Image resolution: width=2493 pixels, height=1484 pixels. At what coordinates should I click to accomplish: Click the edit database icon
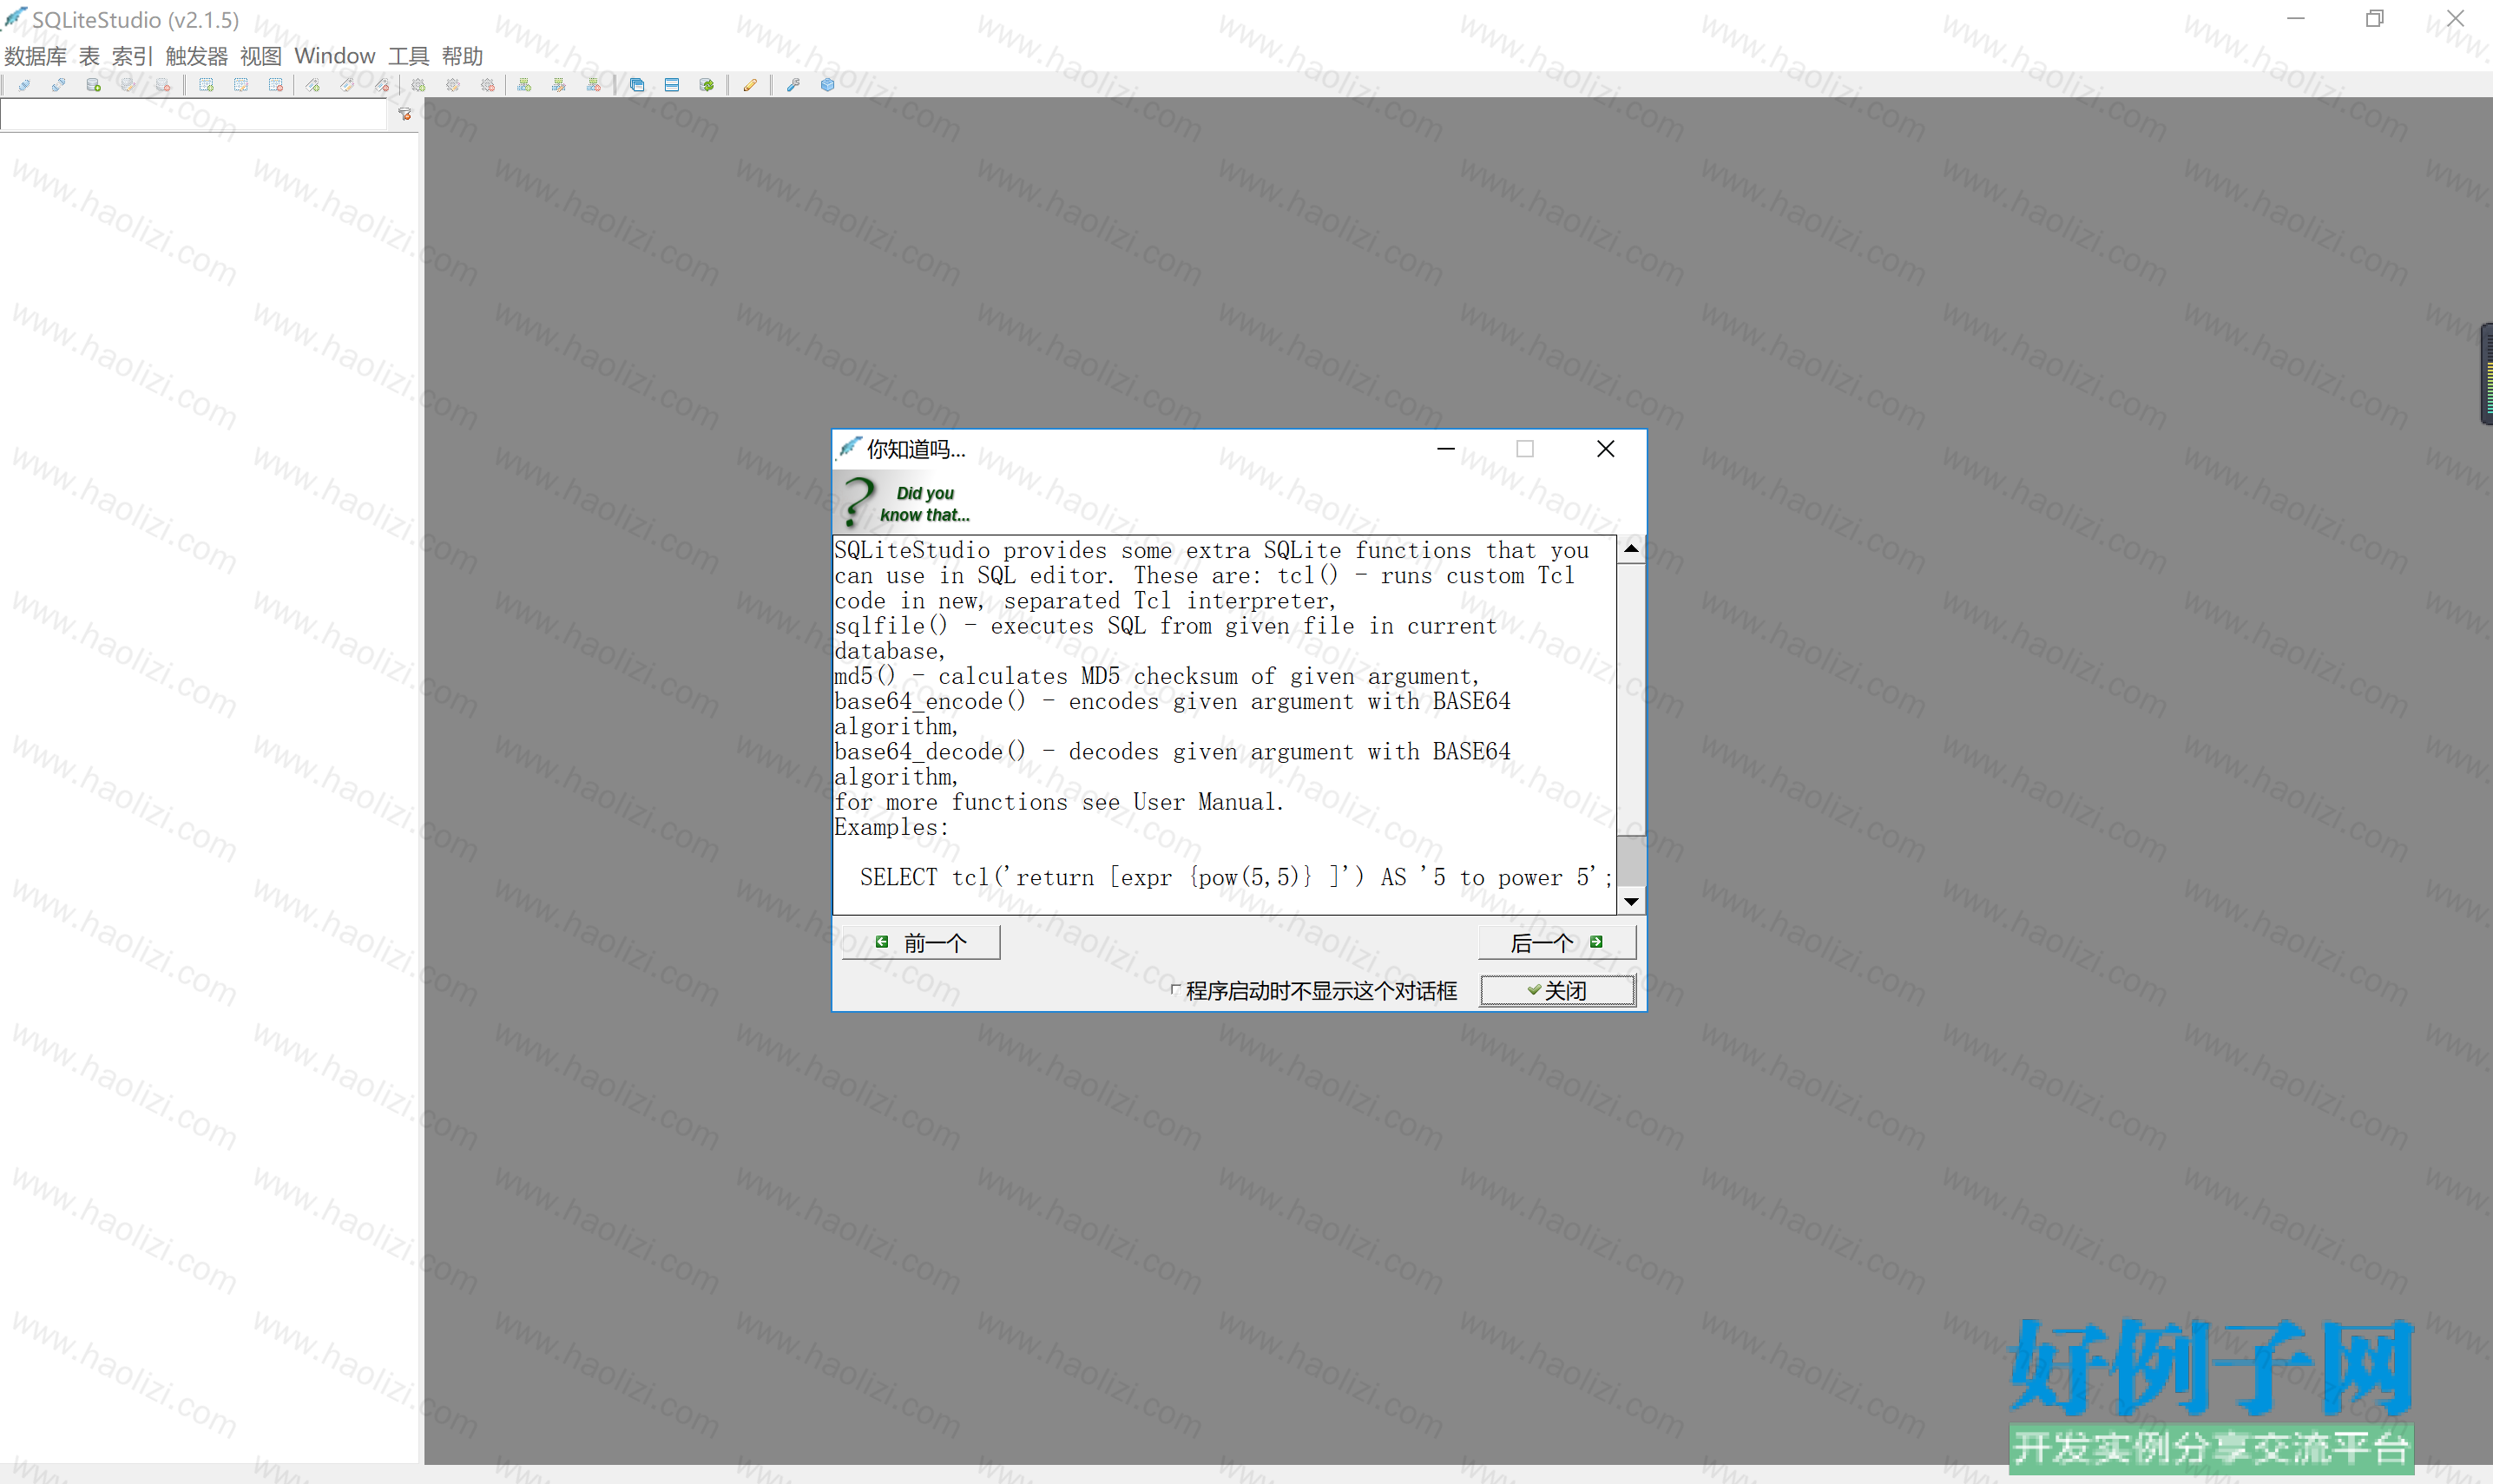128,85
